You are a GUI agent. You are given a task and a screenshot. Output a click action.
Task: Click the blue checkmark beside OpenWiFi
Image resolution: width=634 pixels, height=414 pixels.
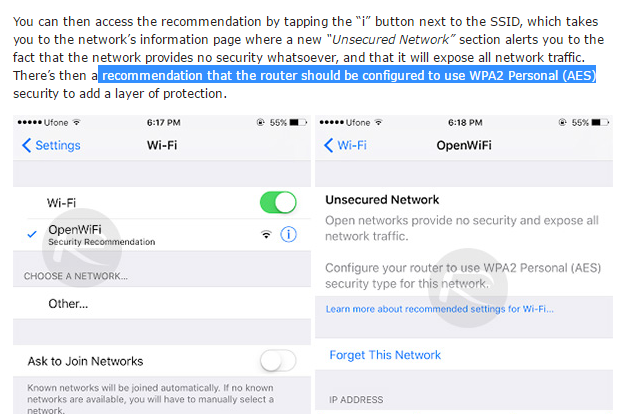click(33, 232)
